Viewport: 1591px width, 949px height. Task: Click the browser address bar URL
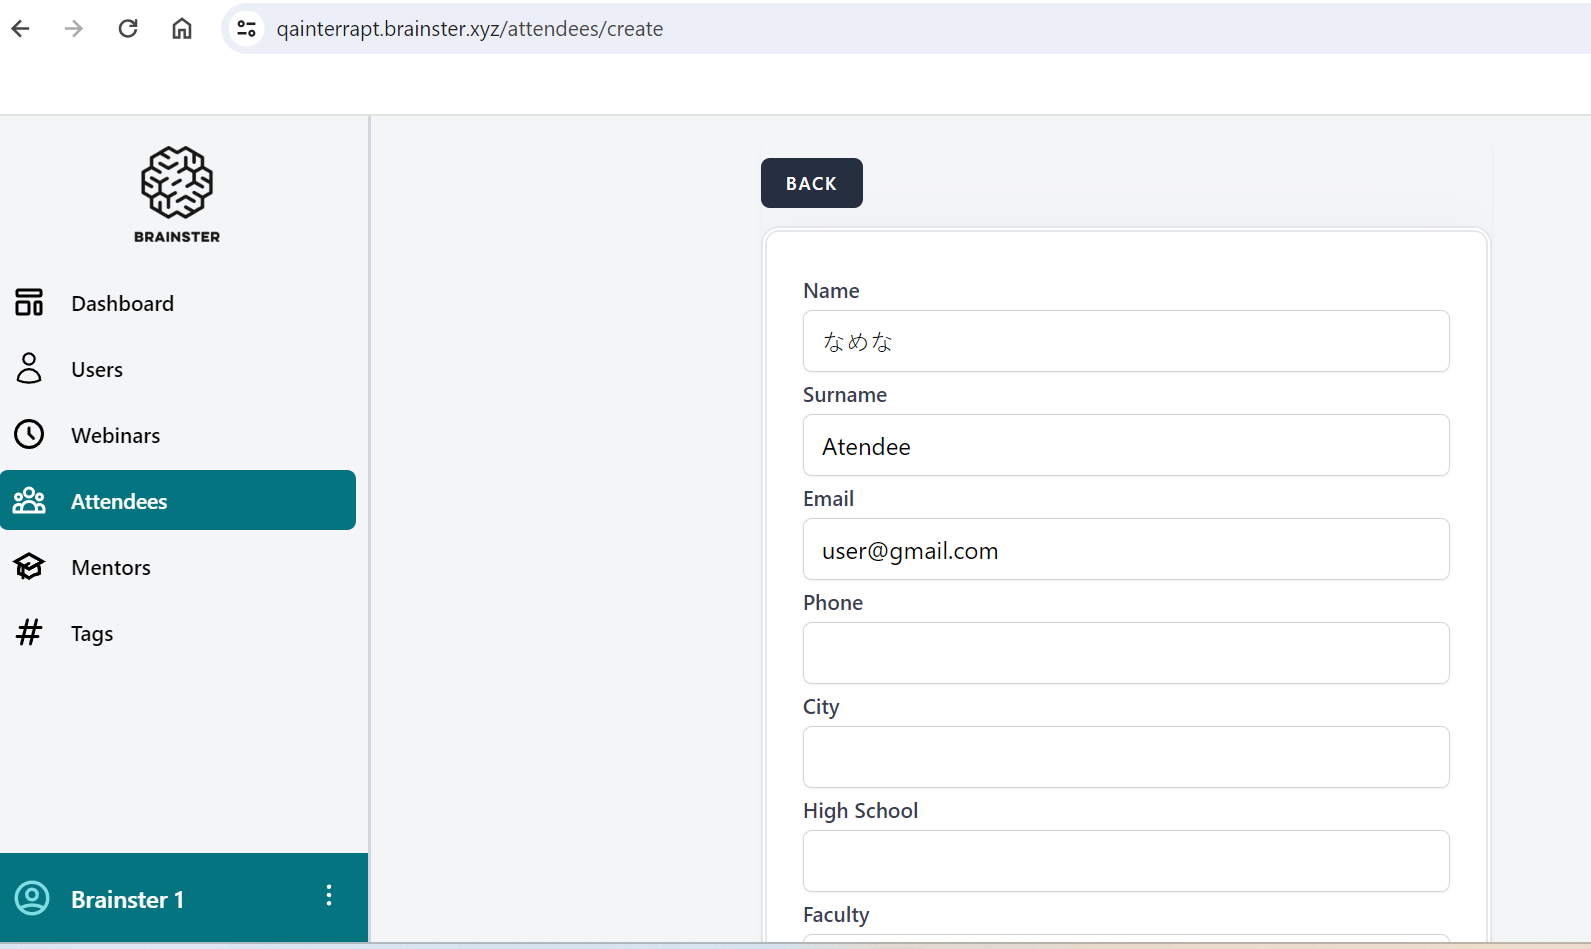click(x=470, y=28)
